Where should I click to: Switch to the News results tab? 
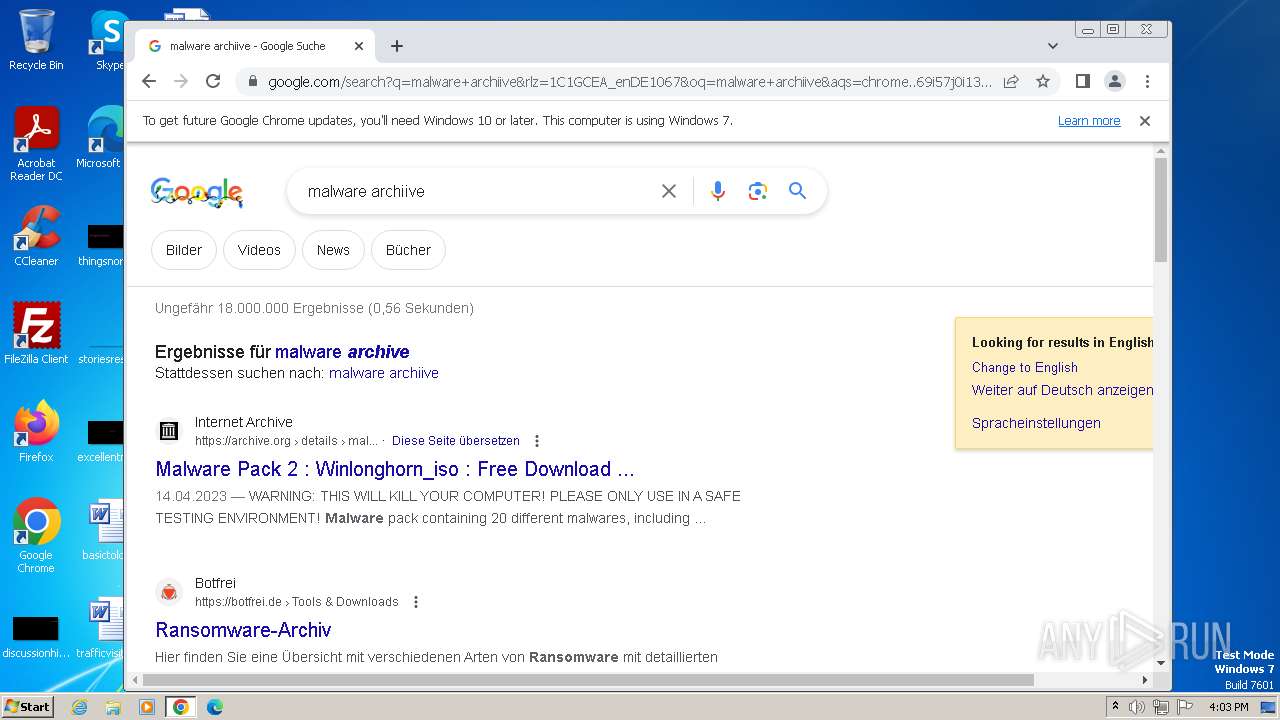pos(333,250)
